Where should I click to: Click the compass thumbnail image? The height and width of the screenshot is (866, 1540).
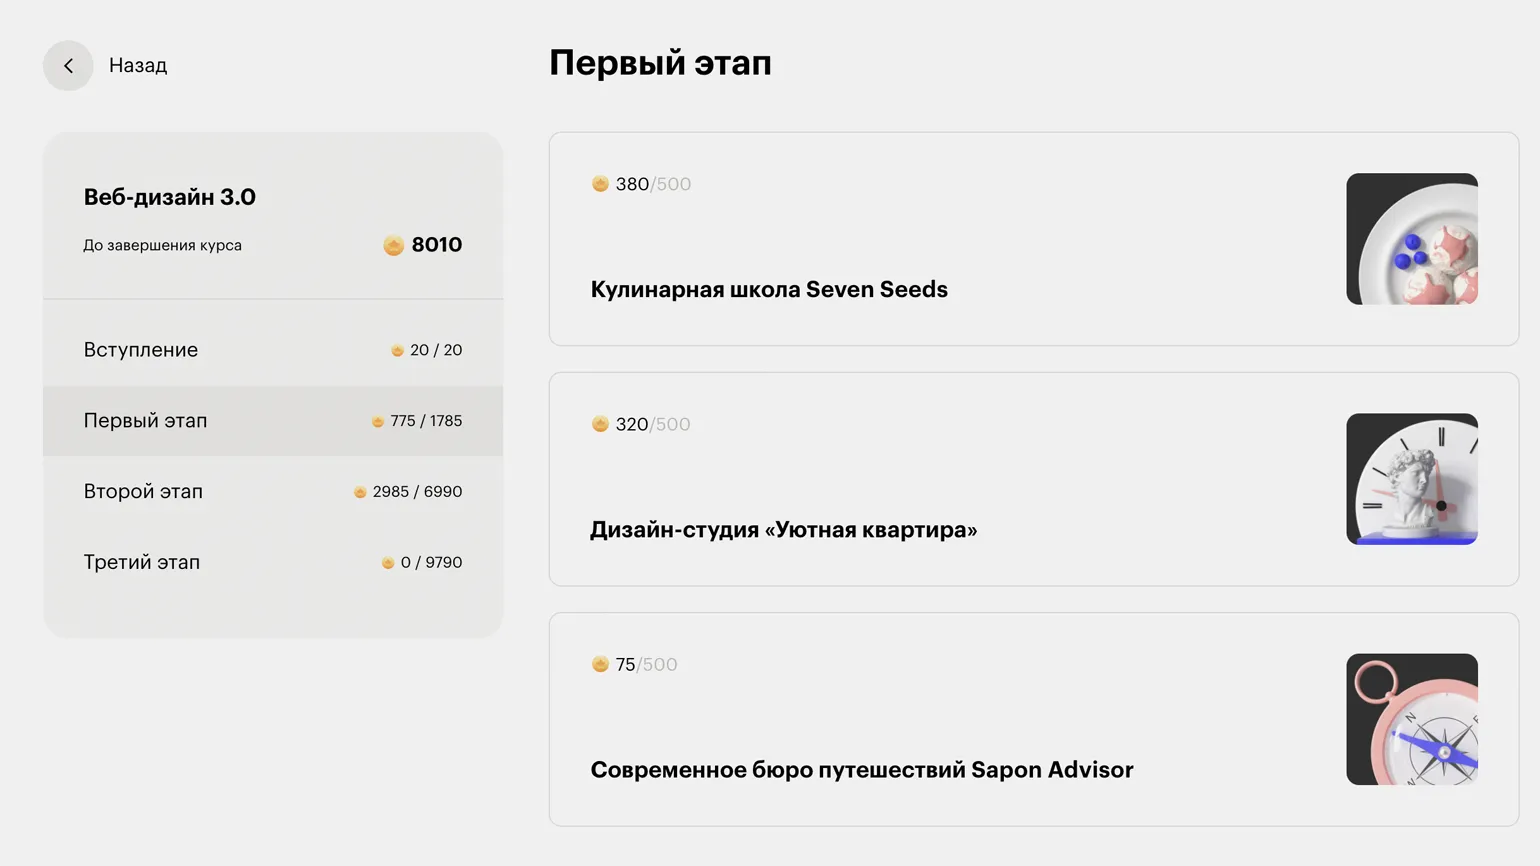1411,719
